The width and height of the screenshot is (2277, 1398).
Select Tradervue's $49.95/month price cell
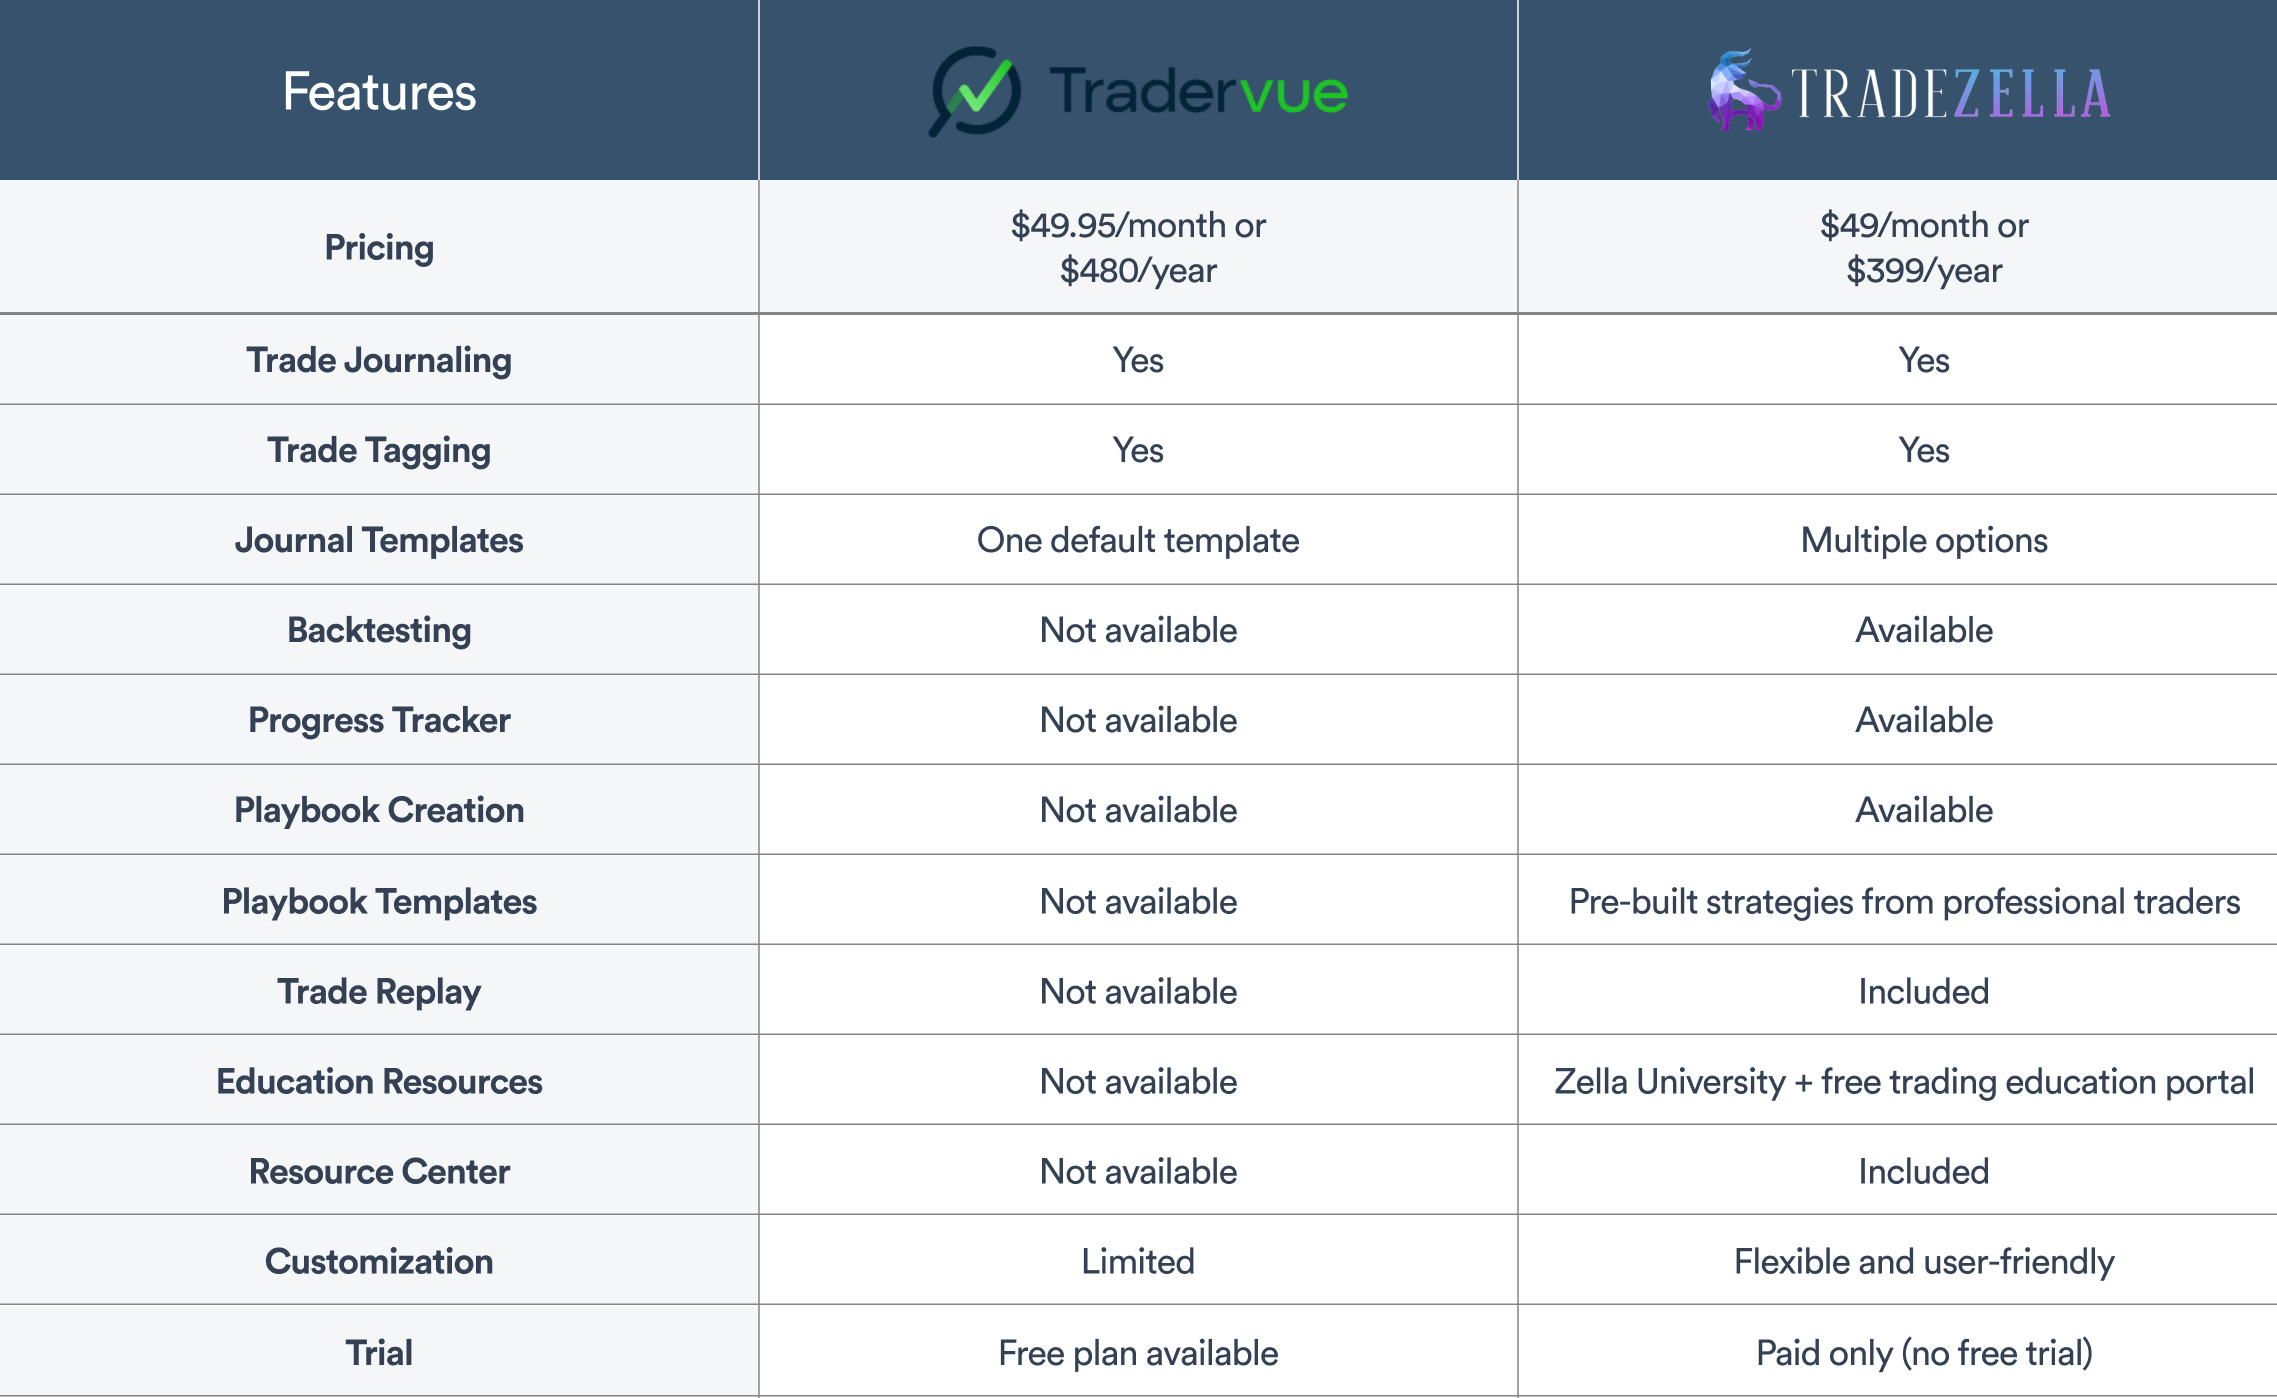1138,247
